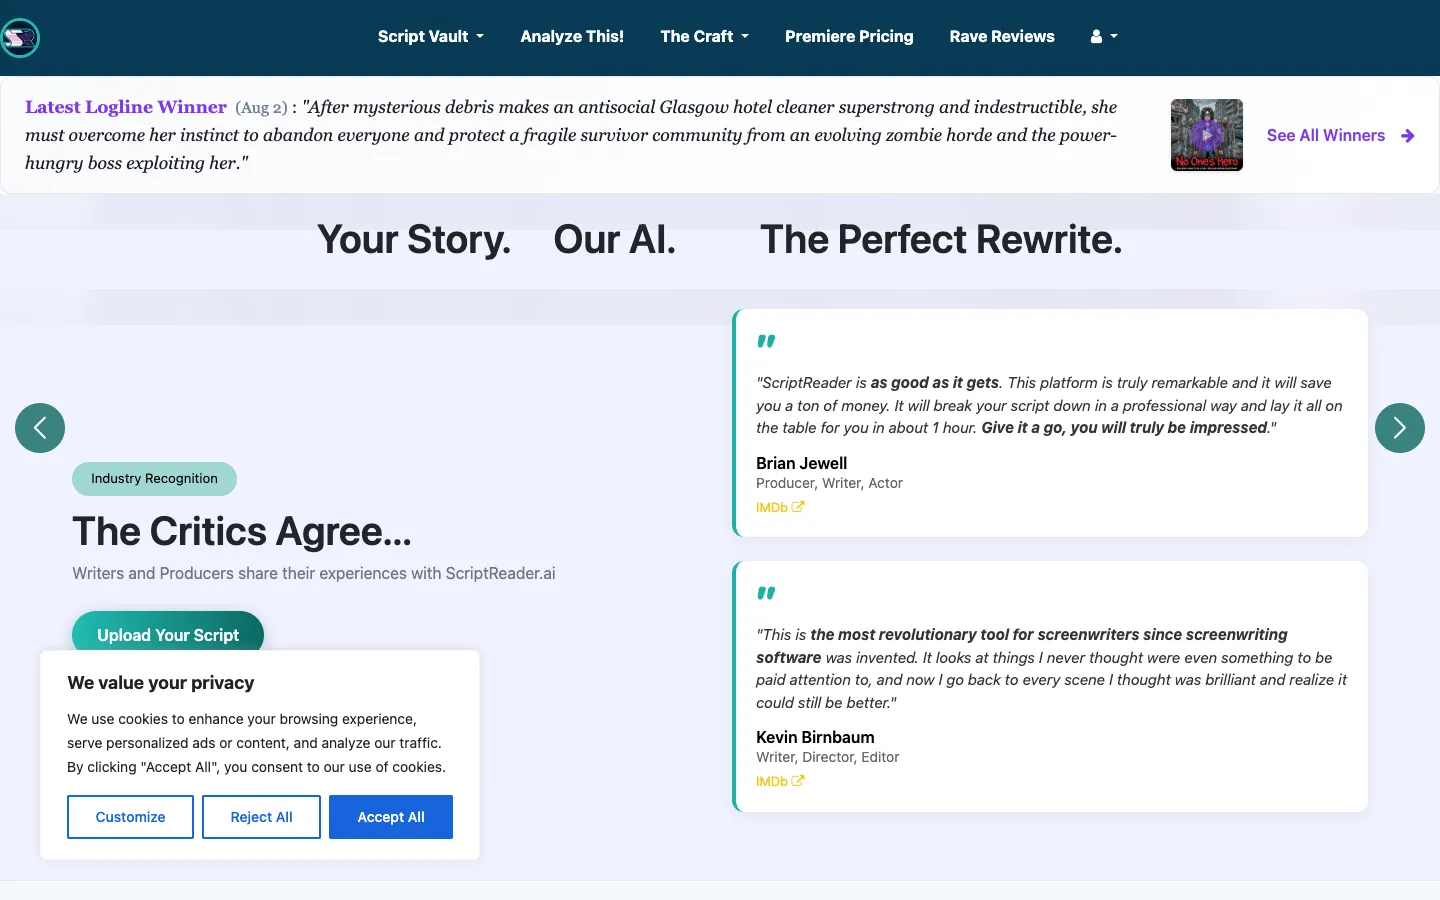Click the Latest Logline Winner heading
1440x900 pixels.
[126, 107]
